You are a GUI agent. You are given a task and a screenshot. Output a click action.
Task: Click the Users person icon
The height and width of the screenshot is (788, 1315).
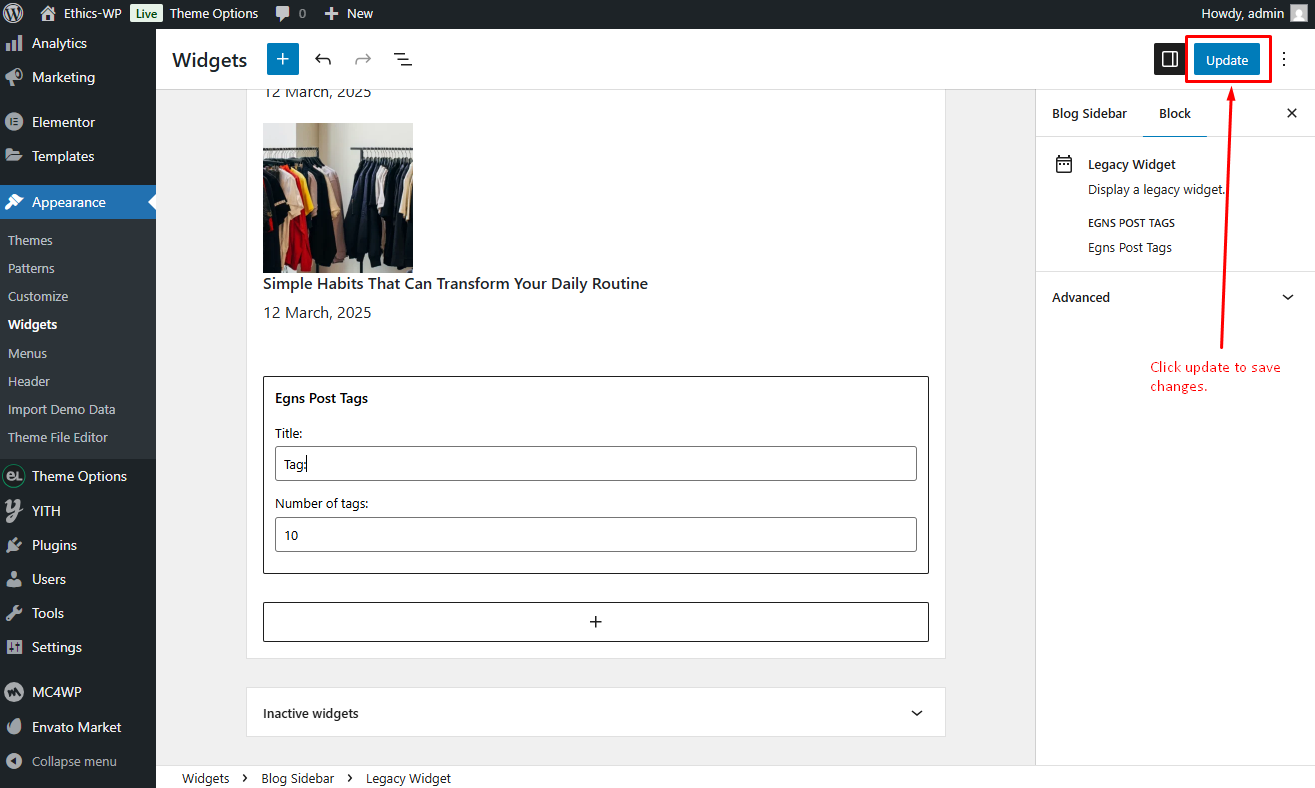pos(14,579)
